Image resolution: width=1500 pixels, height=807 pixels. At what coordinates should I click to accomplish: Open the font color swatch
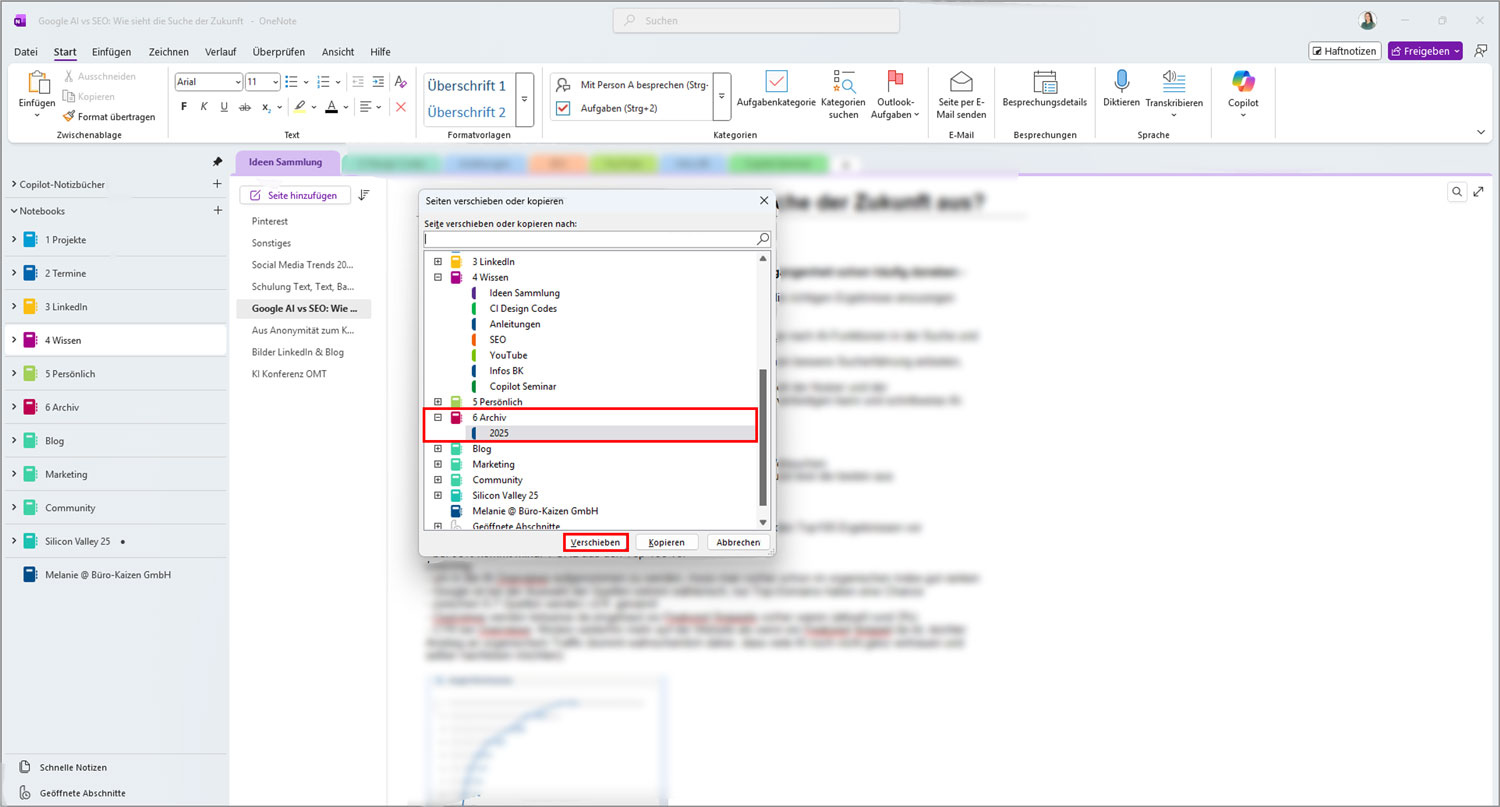pos(330,107)
